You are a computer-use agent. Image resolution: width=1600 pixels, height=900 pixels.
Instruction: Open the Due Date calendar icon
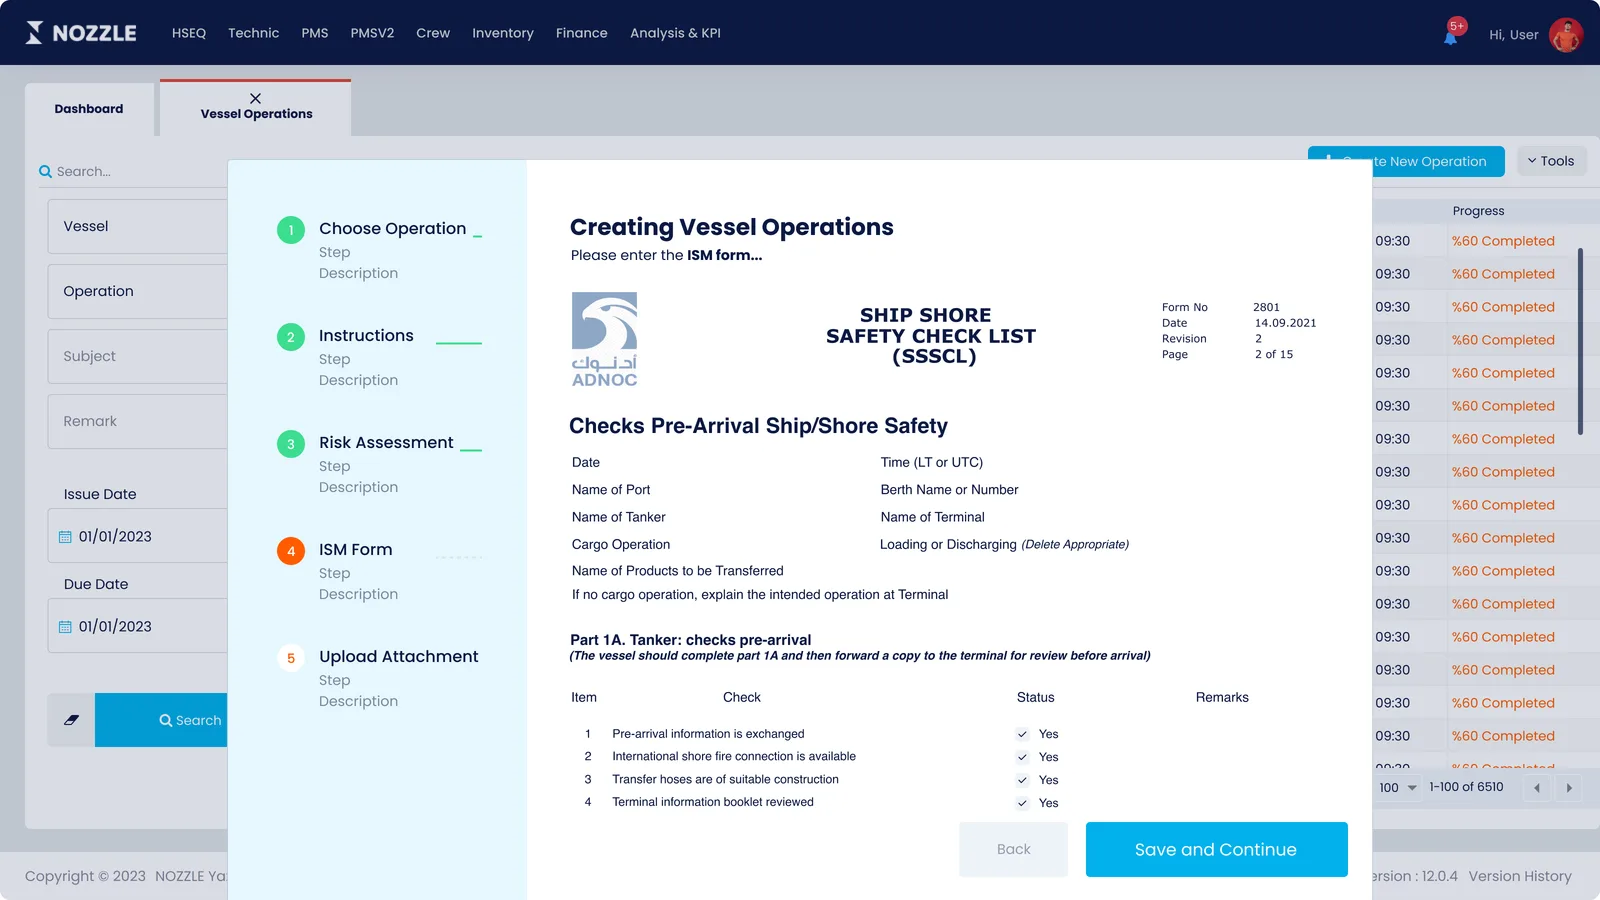click(65, 627)
